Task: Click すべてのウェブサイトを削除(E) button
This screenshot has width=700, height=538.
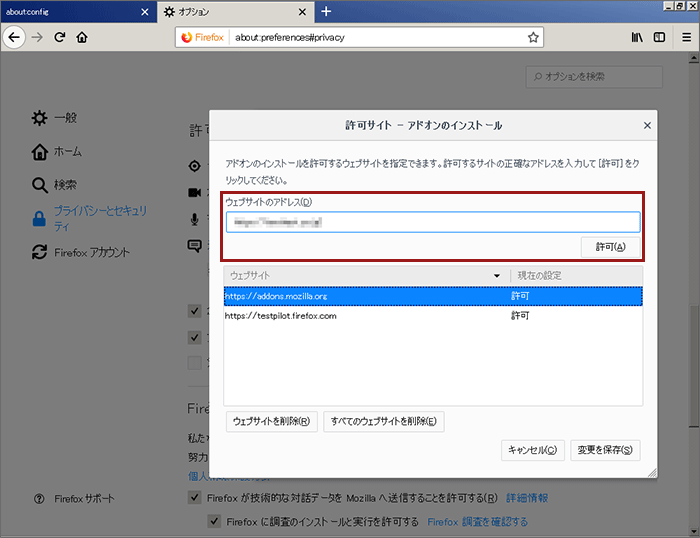Action: coord(383,421)
